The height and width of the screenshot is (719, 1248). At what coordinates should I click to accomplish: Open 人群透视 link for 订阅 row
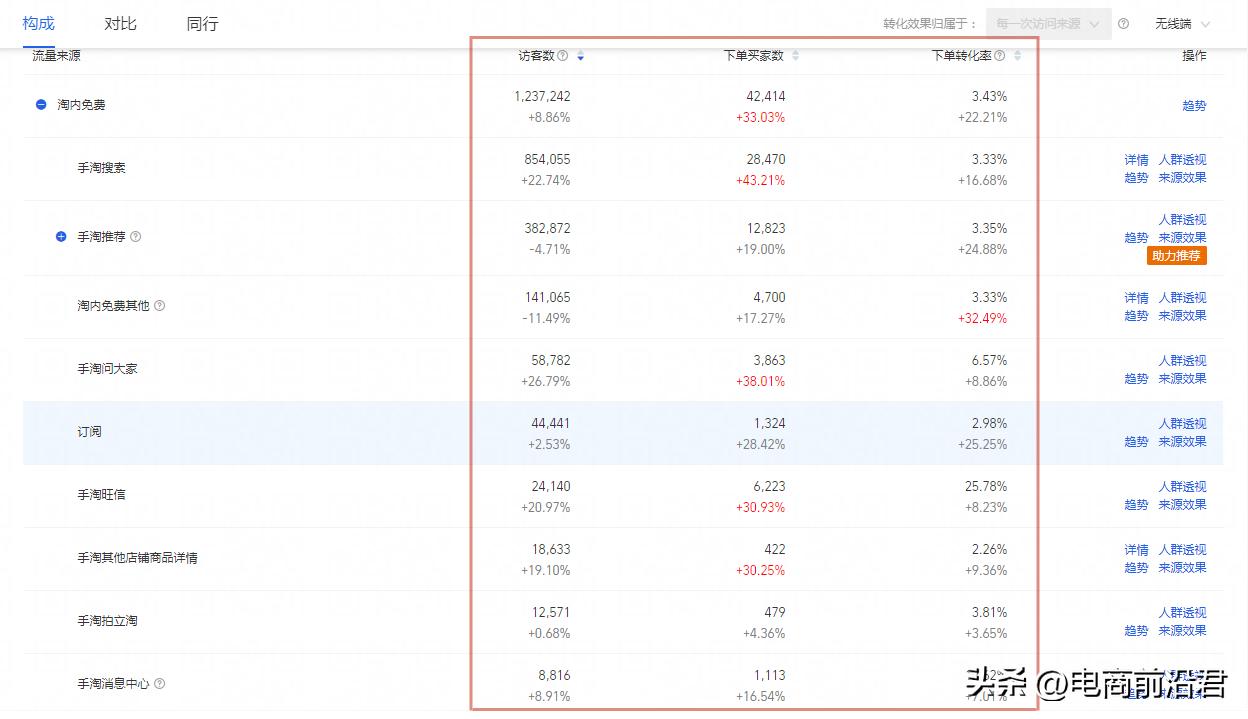(x=1182, y=424)
